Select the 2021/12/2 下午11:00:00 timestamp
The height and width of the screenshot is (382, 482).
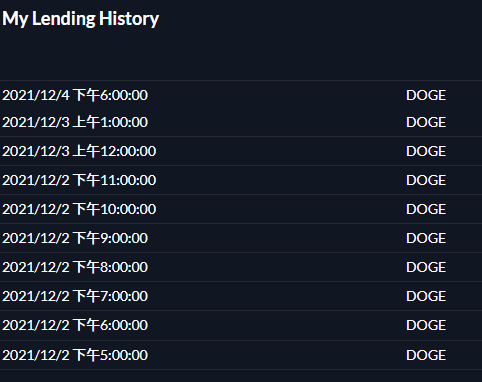coord(79,180)
